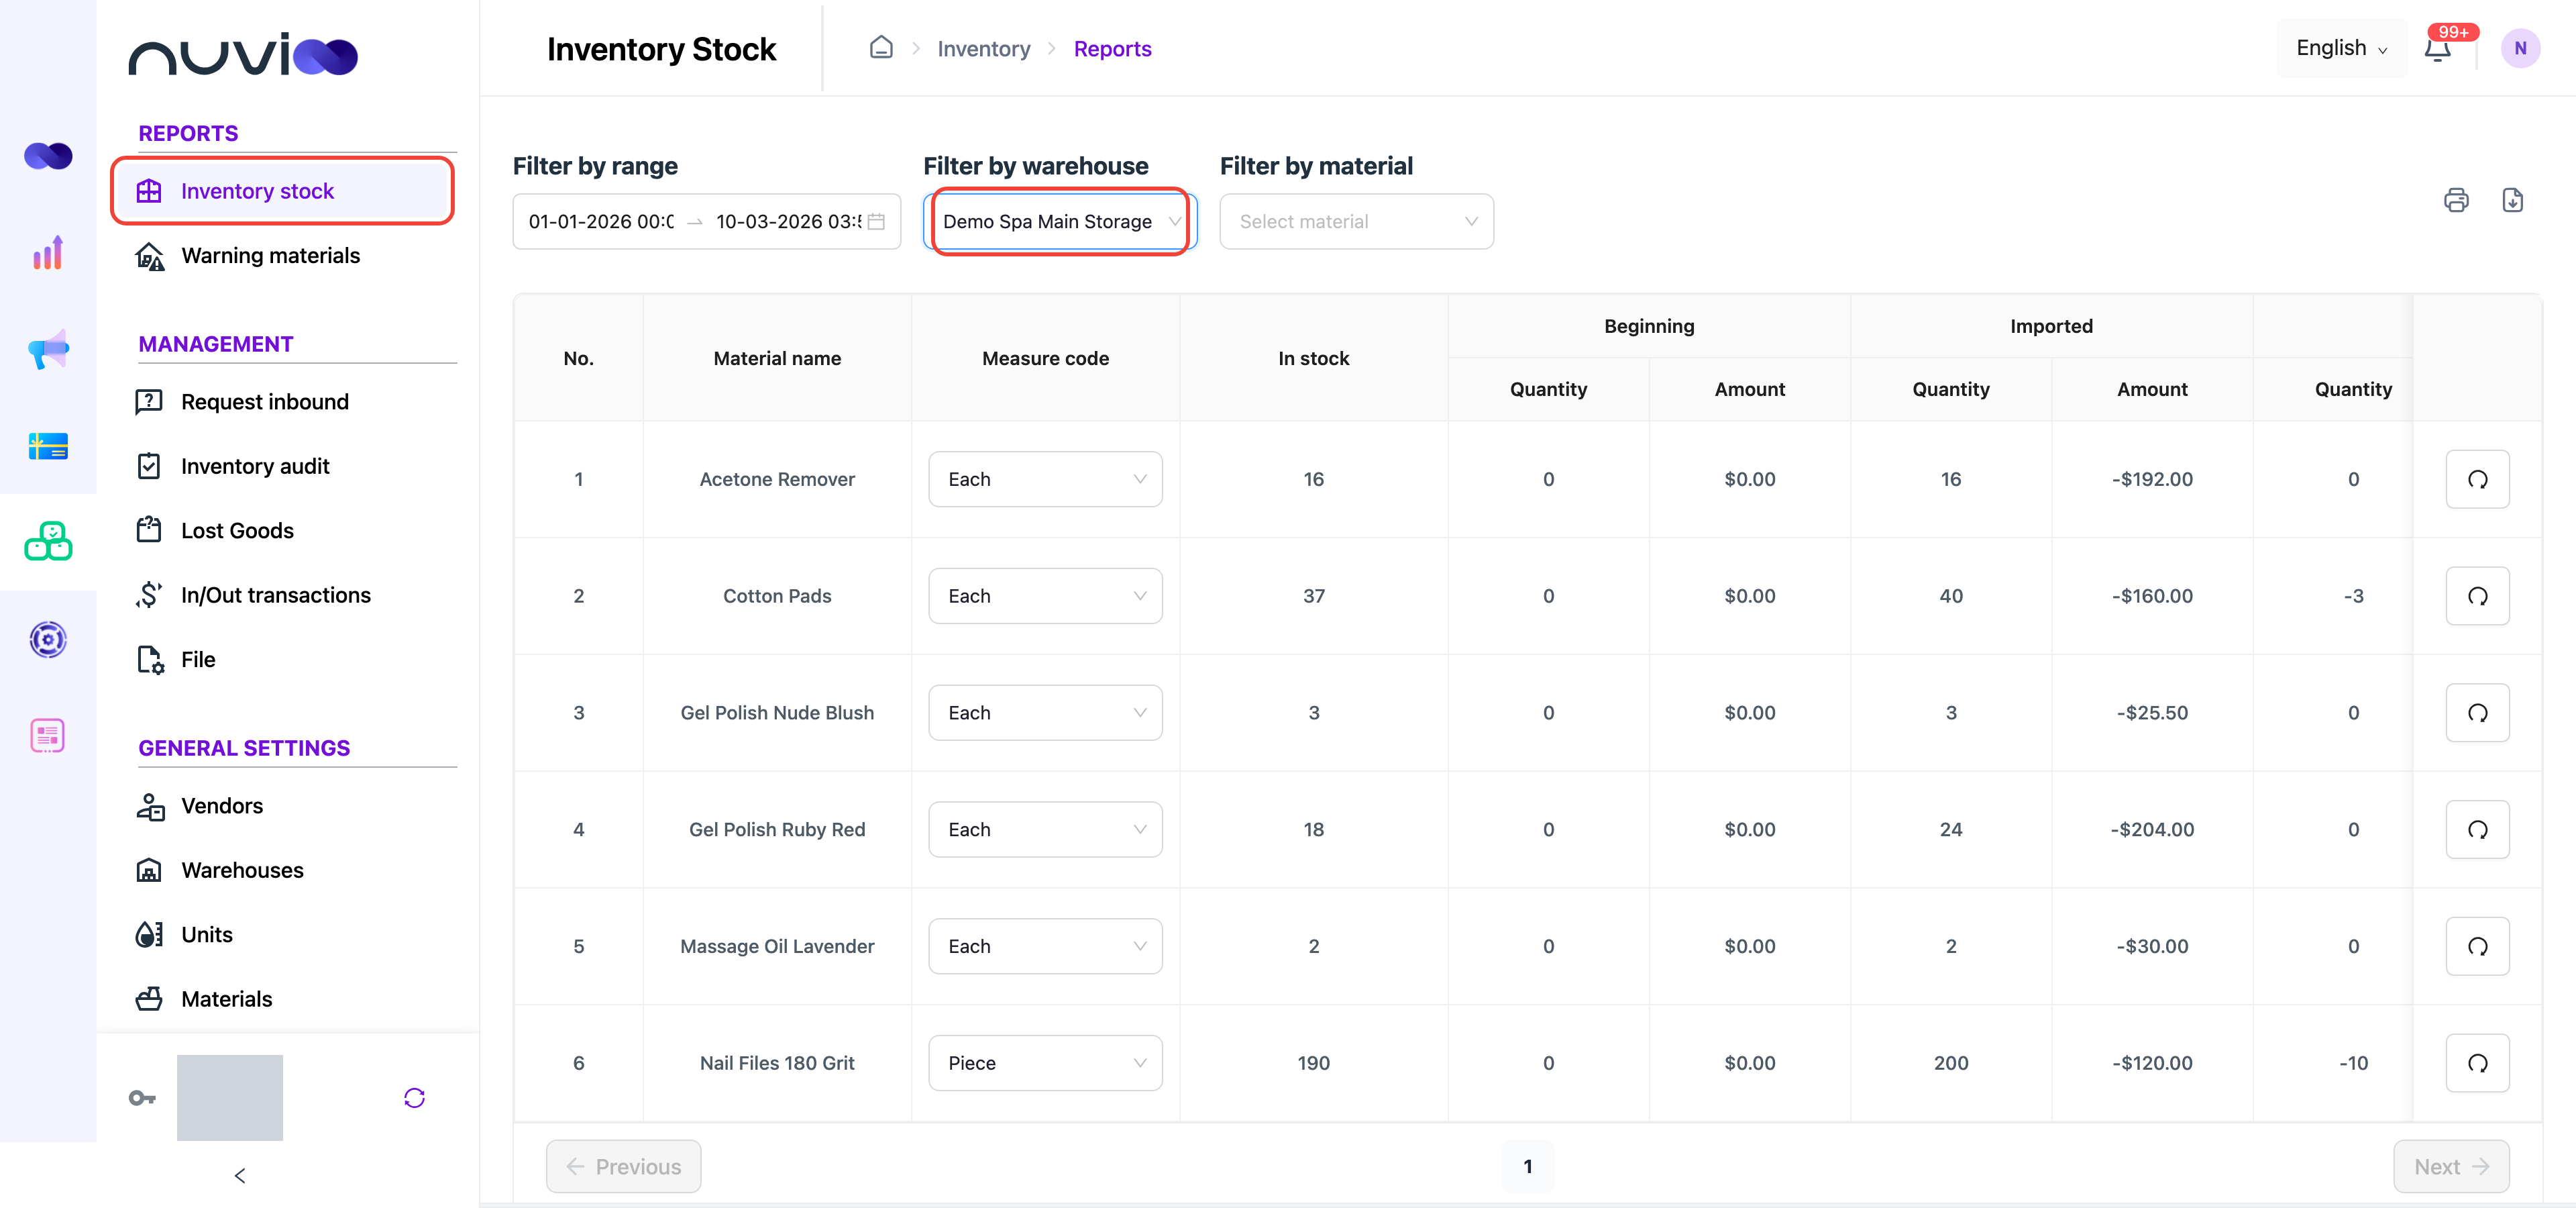
Task: Open the N user avatar menu
Action: (2520, 48)
